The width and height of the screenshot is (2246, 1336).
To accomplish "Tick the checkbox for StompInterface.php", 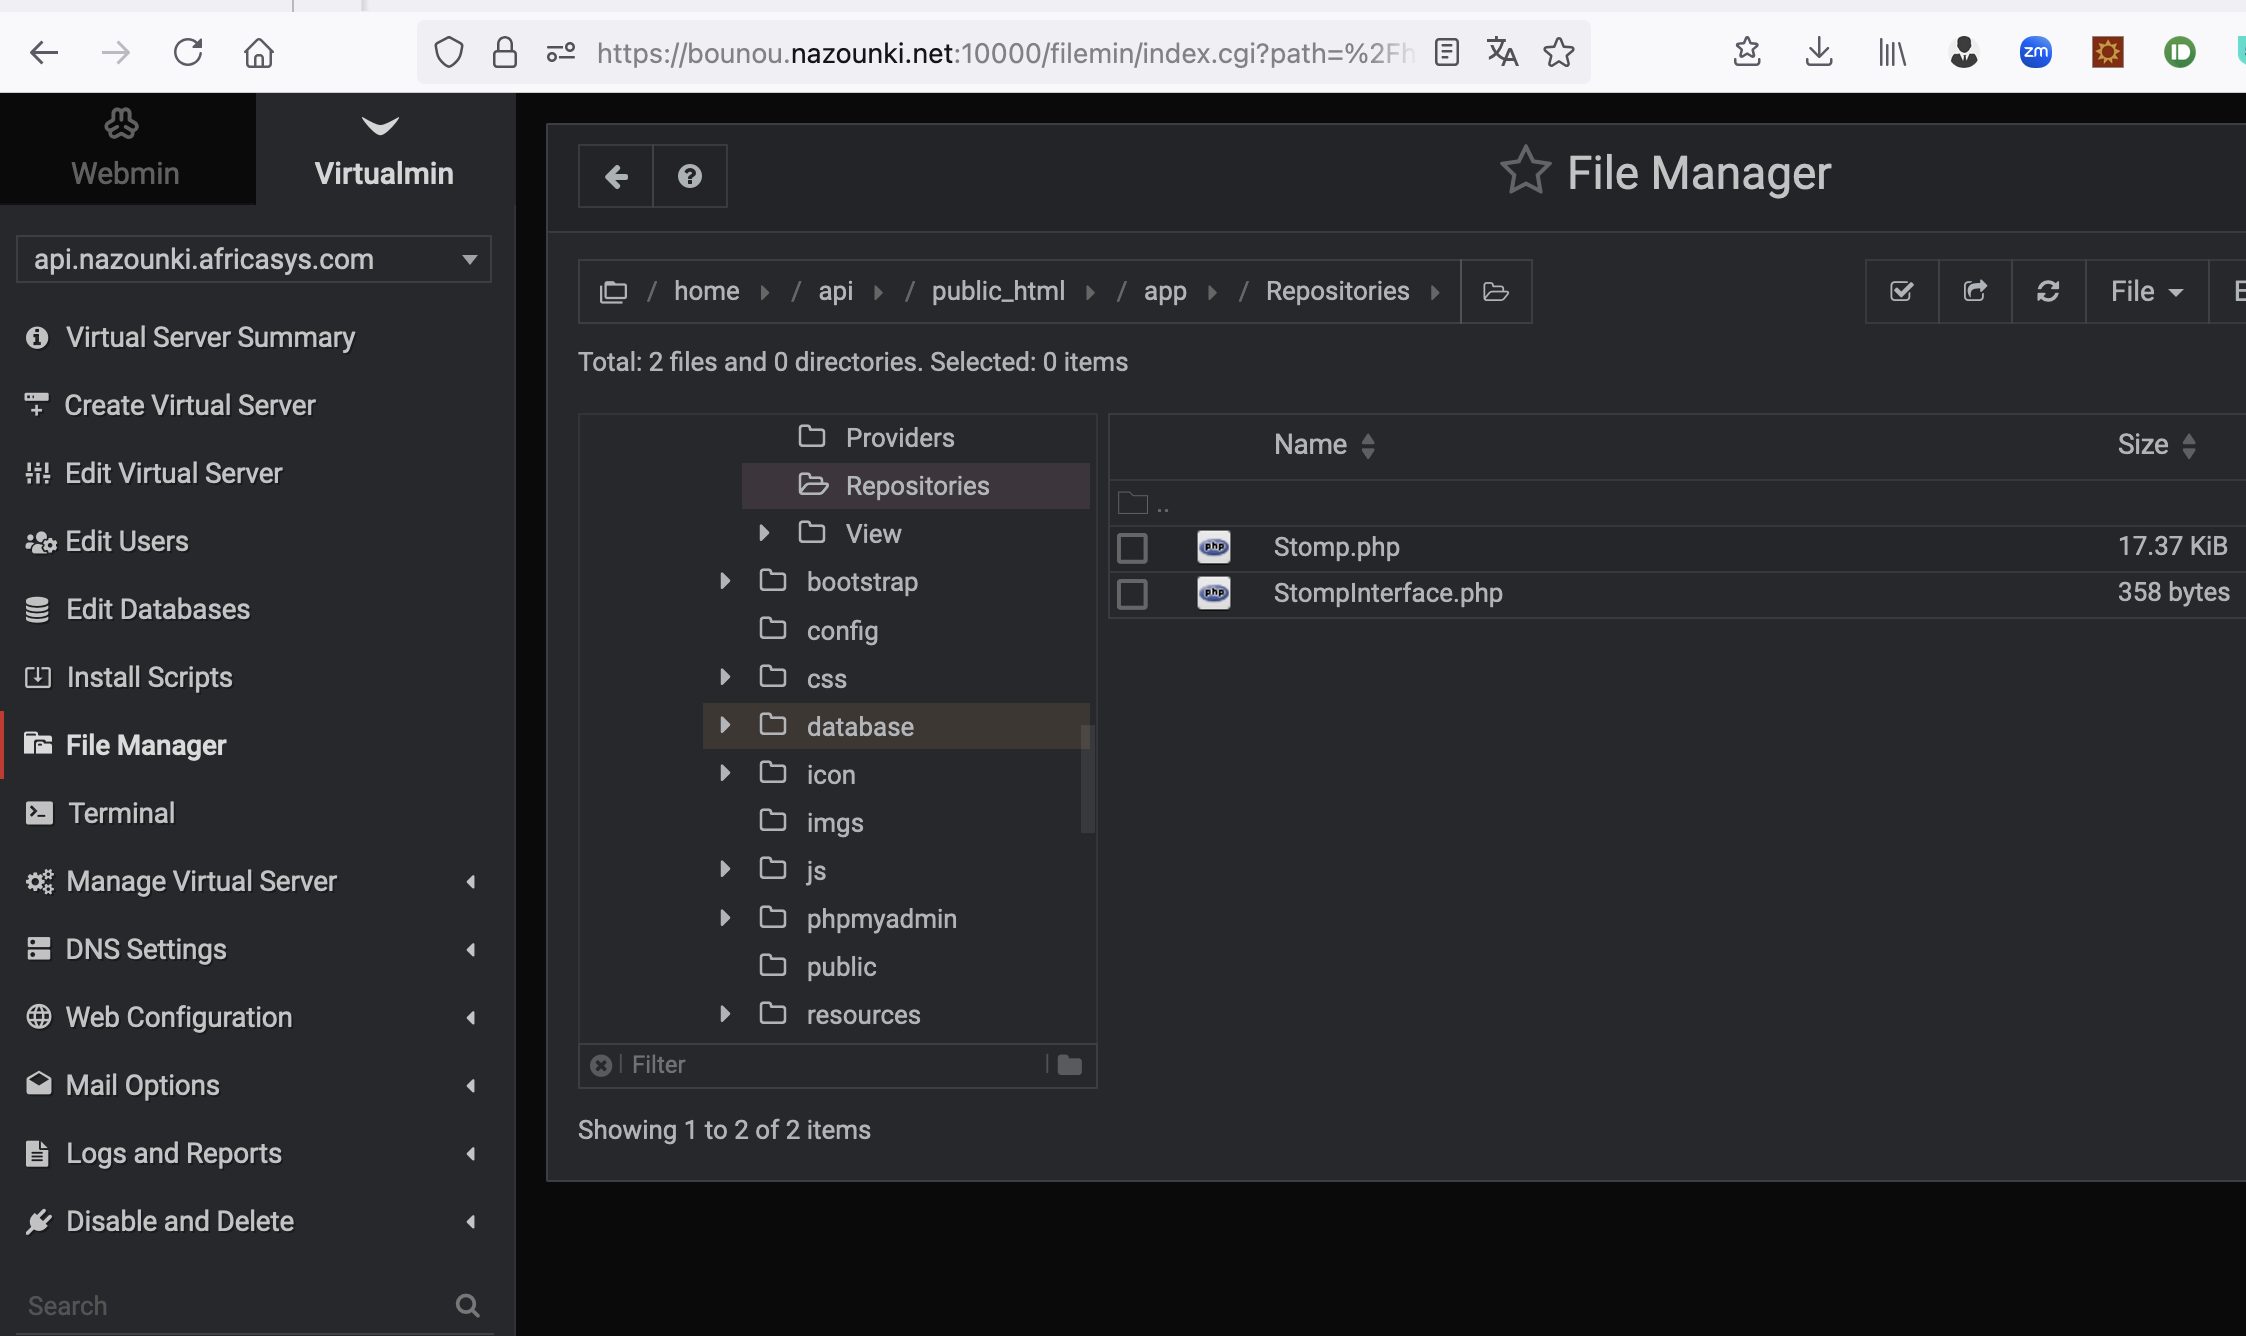I will pyautogui.click(x=1132, y=594).
